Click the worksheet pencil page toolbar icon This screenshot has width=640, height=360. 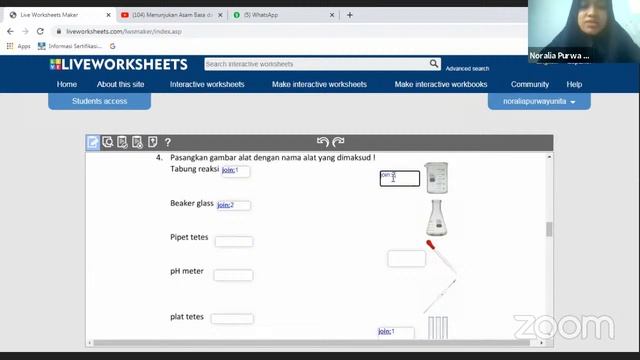[x=122, y=142]
